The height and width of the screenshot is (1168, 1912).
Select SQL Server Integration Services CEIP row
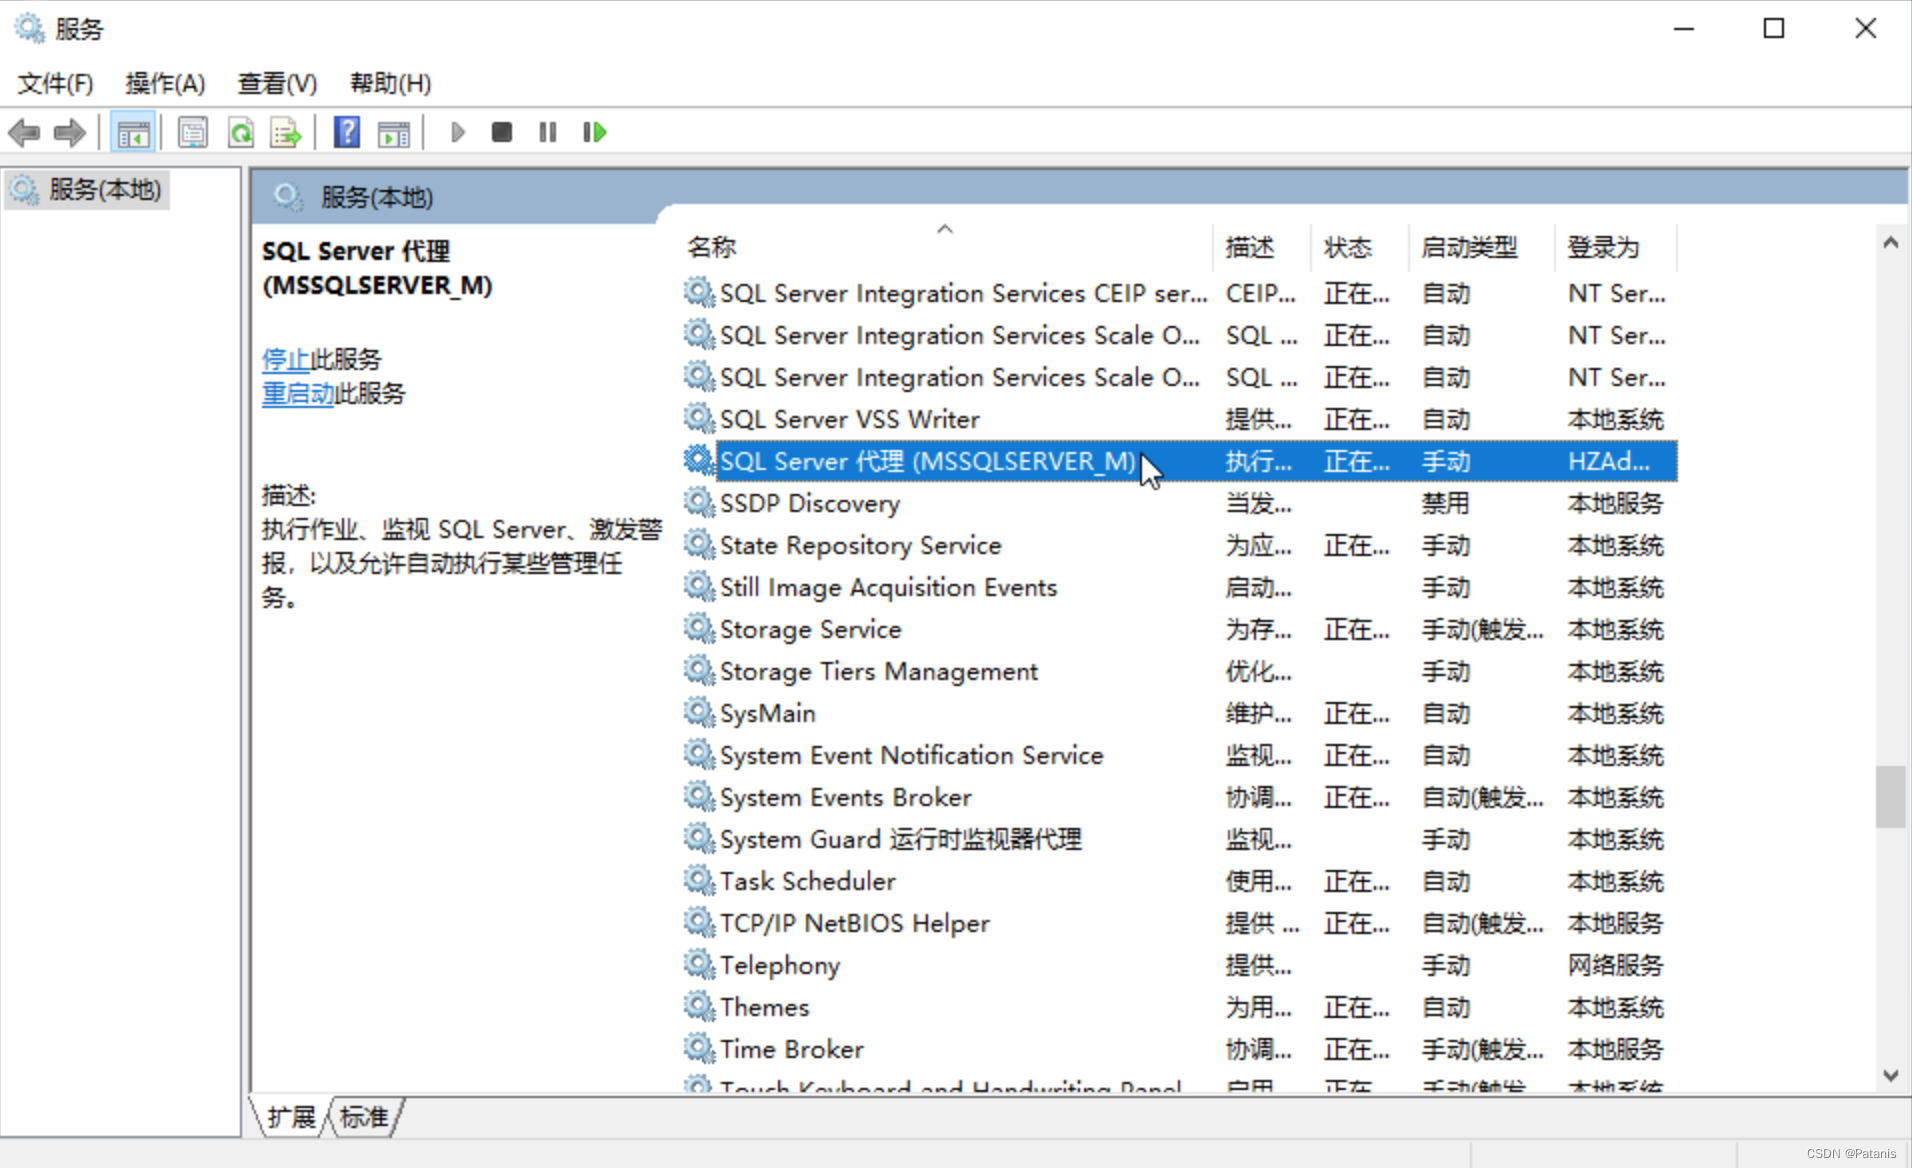click(1179, 293)
